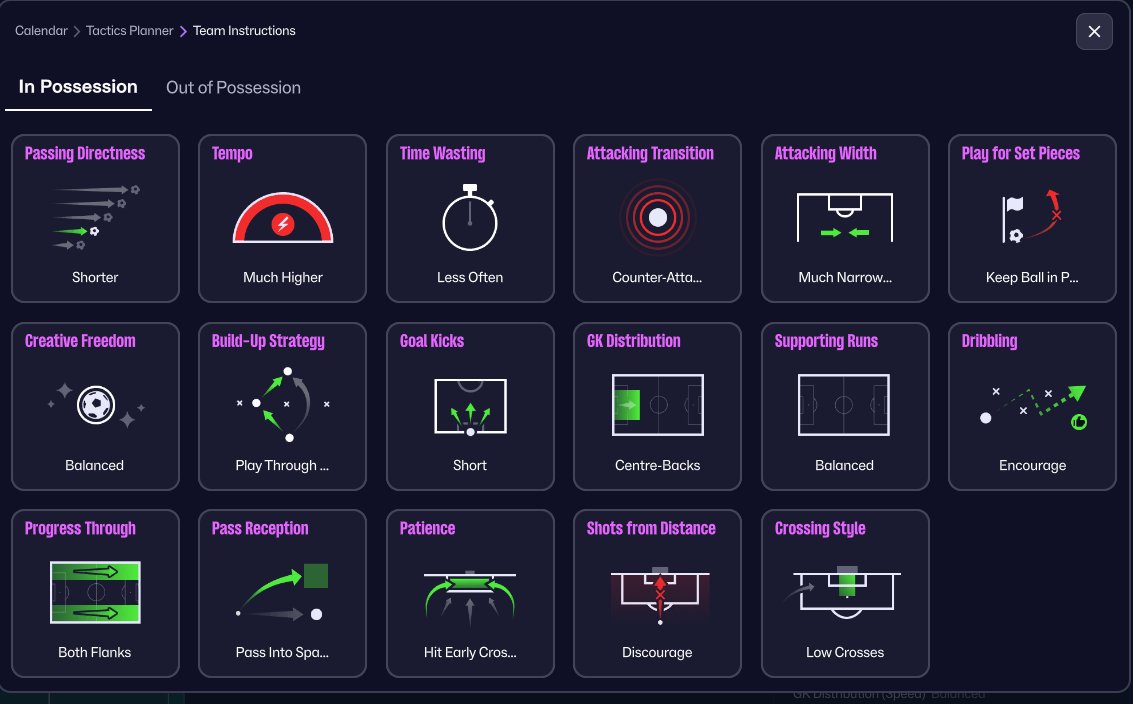Click the Progress Through flanks pitch icon
Image resolution: width=1133 pixels, height=704 pixels.
(x=95, y=592)
